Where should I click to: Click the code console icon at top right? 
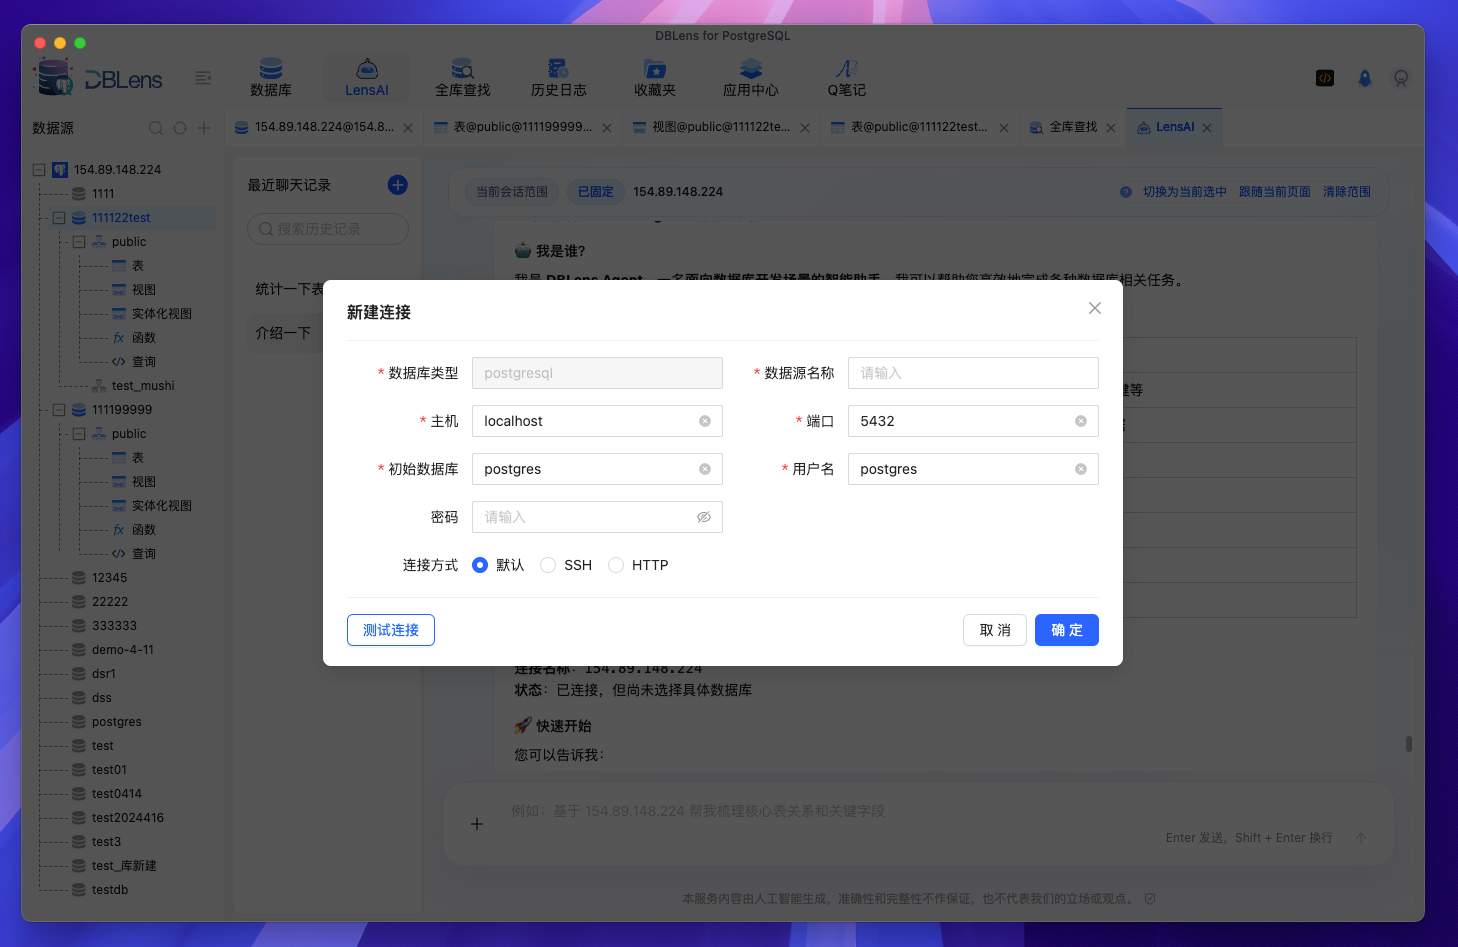[1325, 78]
